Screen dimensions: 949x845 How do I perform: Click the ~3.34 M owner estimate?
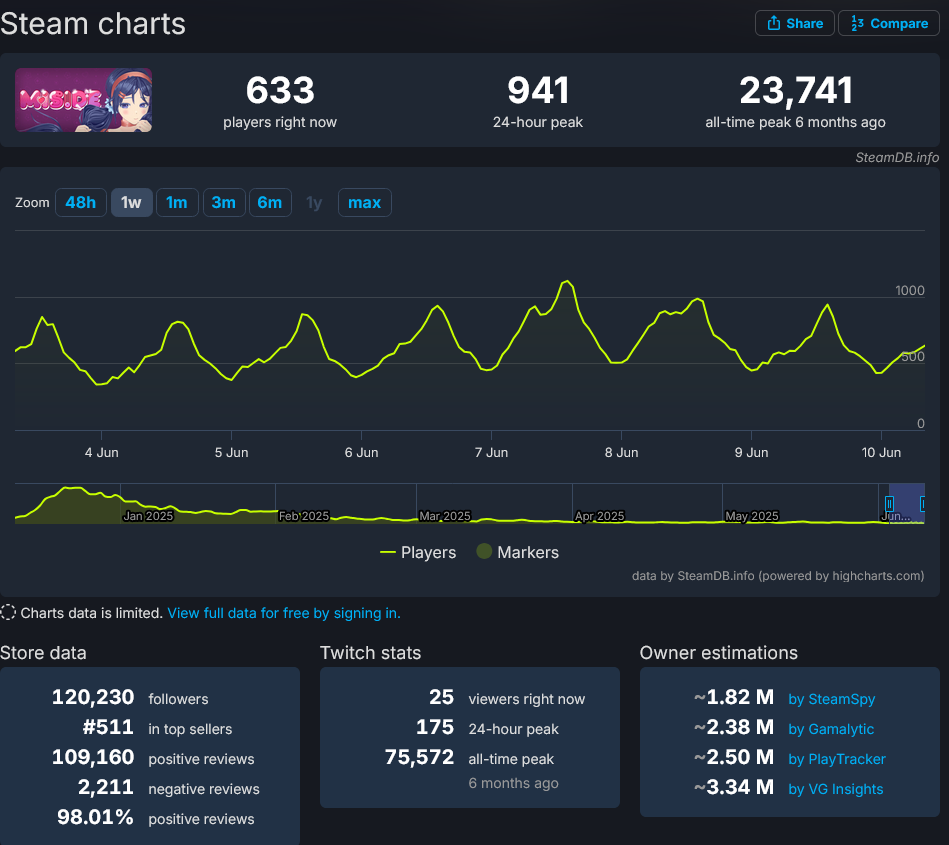click(x=734, y=787)
